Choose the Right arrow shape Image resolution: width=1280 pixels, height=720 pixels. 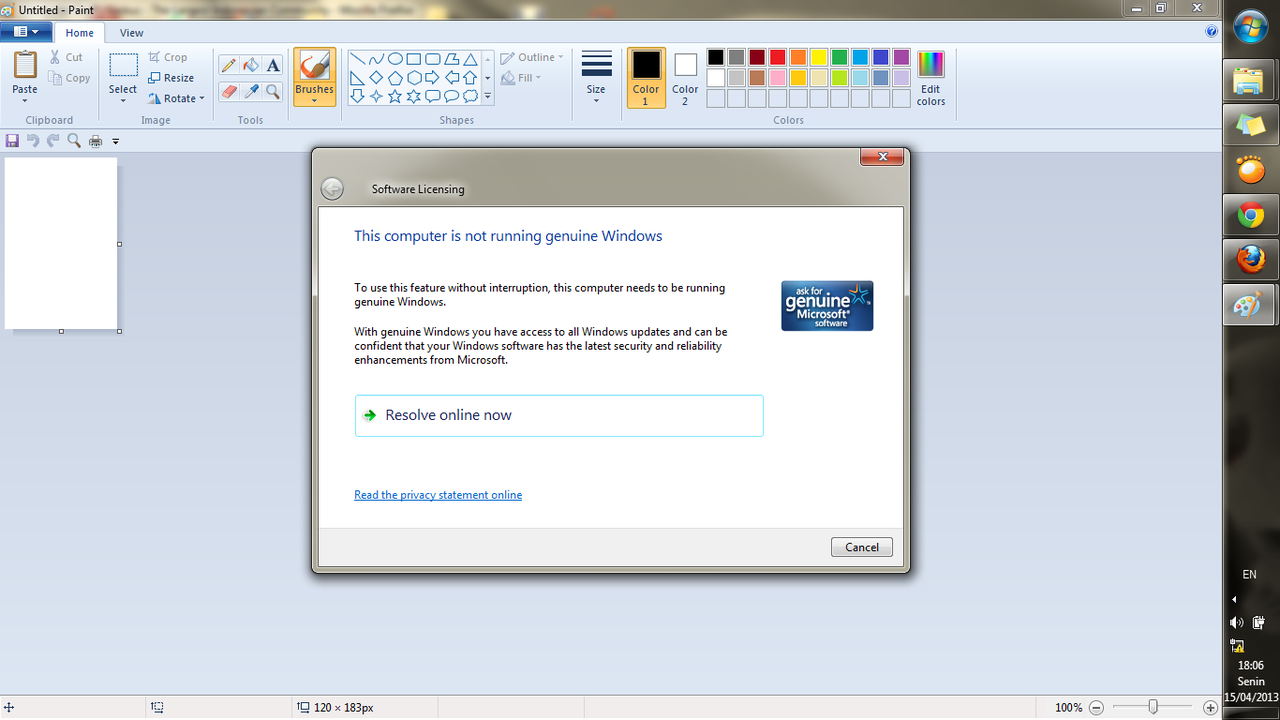point(433,78)
